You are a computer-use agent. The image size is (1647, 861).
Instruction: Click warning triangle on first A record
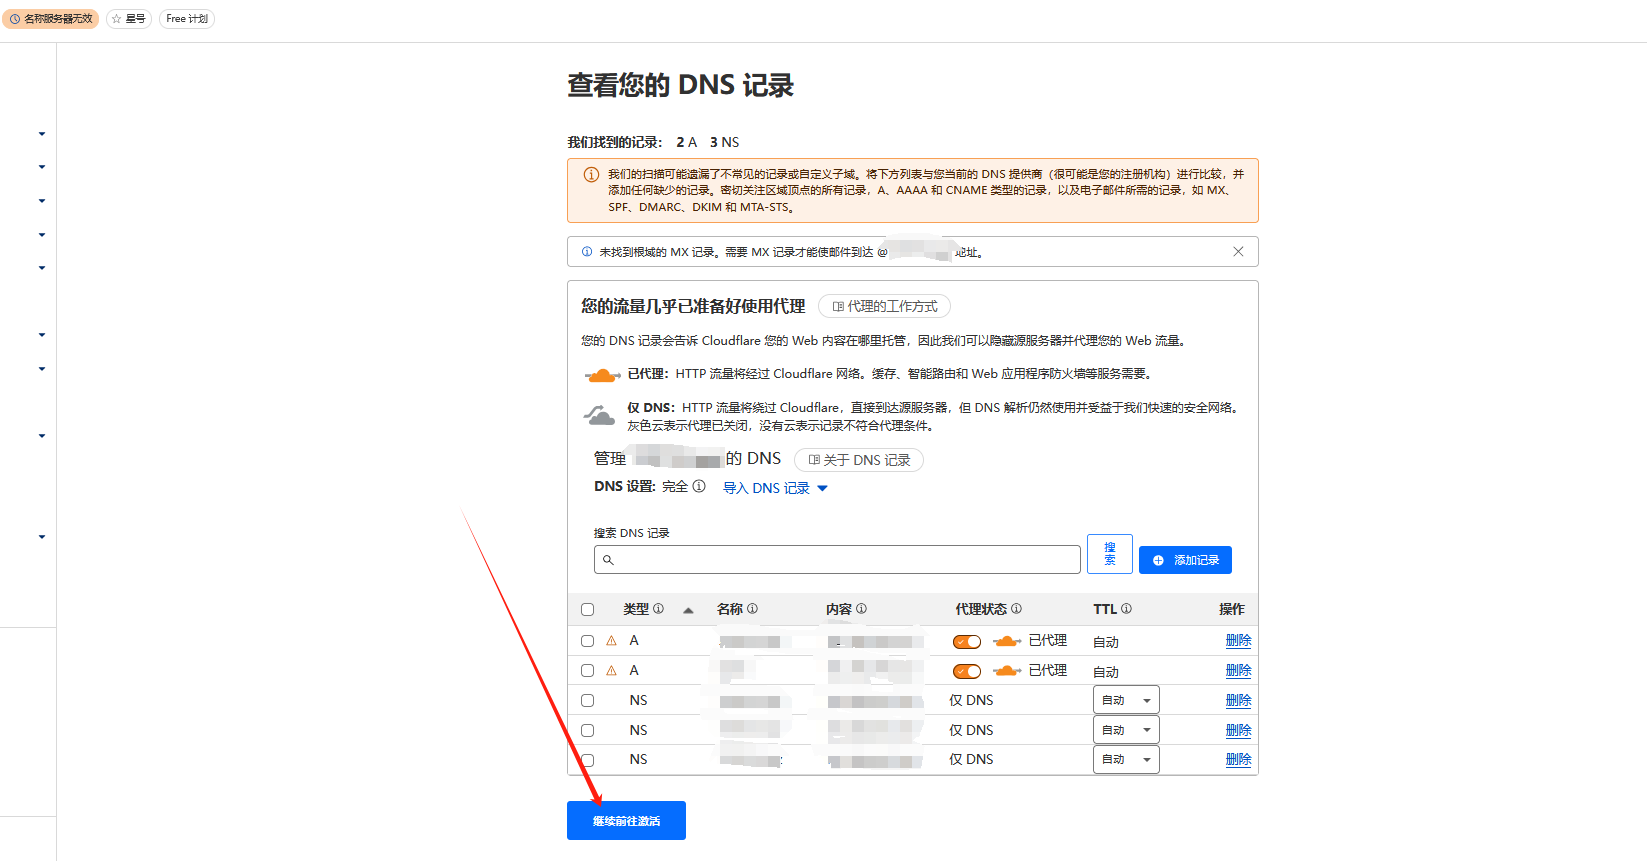(x=611, y=641)
